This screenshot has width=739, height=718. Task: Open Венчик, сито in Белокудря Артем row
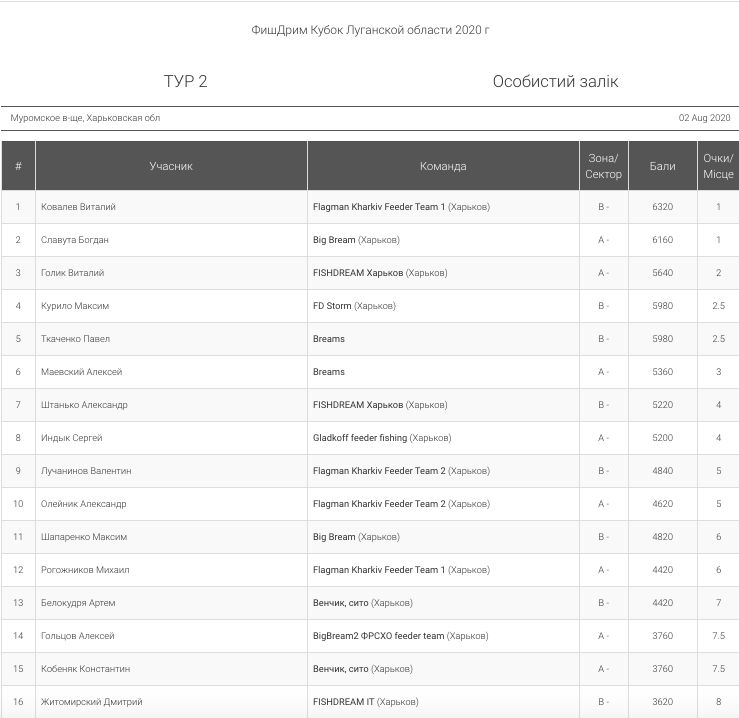[341, 603]
